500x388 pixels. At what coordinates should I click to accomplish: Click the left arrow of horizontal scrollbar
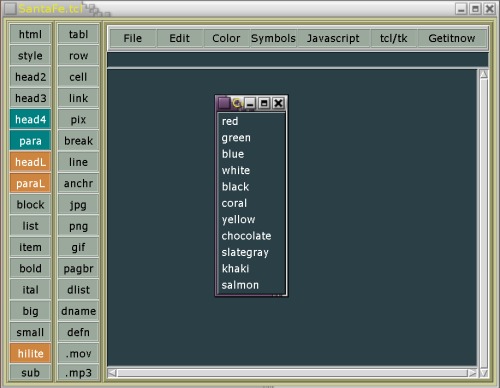tap(112, 373)
